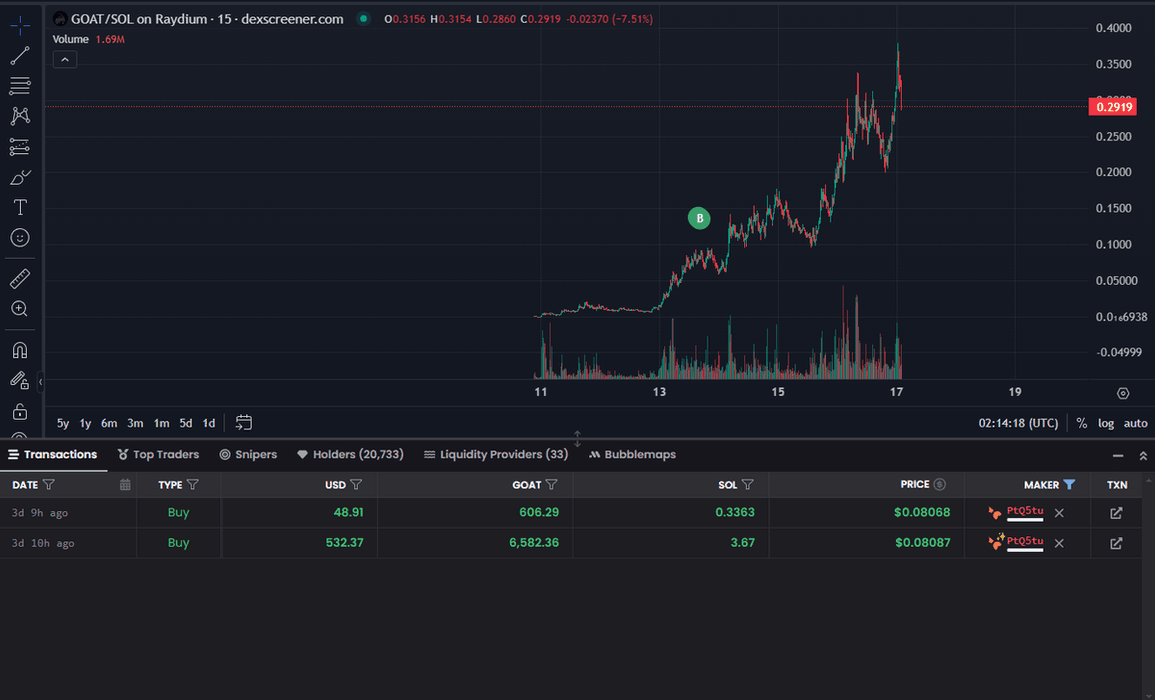Set chart range to 6m
This screenshot has height=700, width=1155.
(x=109, y=423)
